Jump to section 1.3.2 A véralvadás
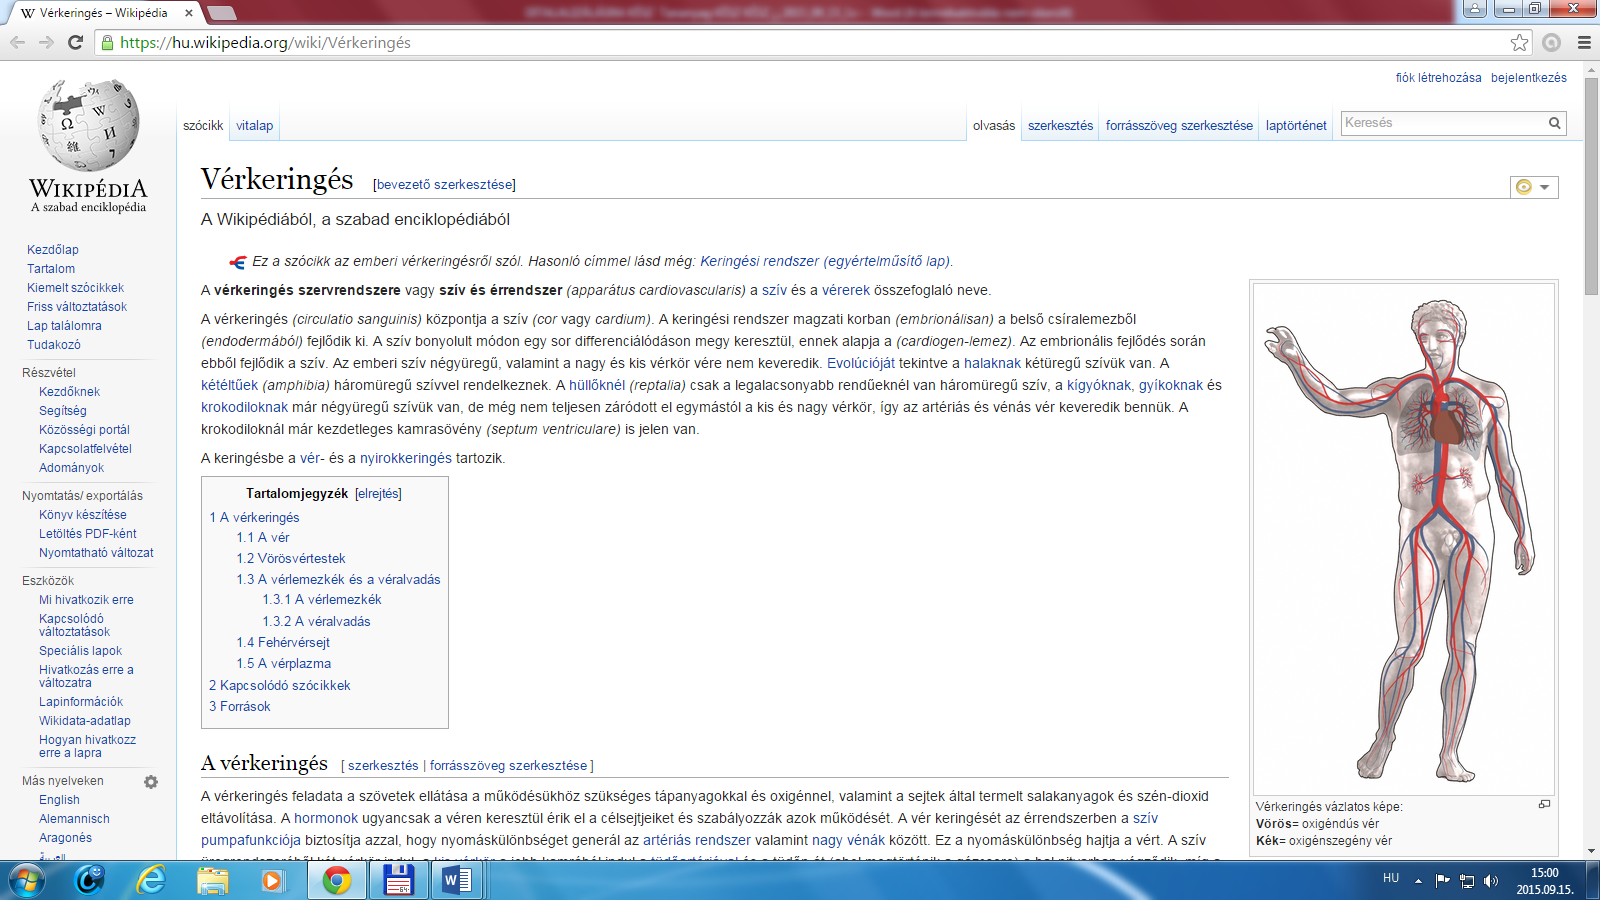The image size is (1600, 900). click(316, 622)
